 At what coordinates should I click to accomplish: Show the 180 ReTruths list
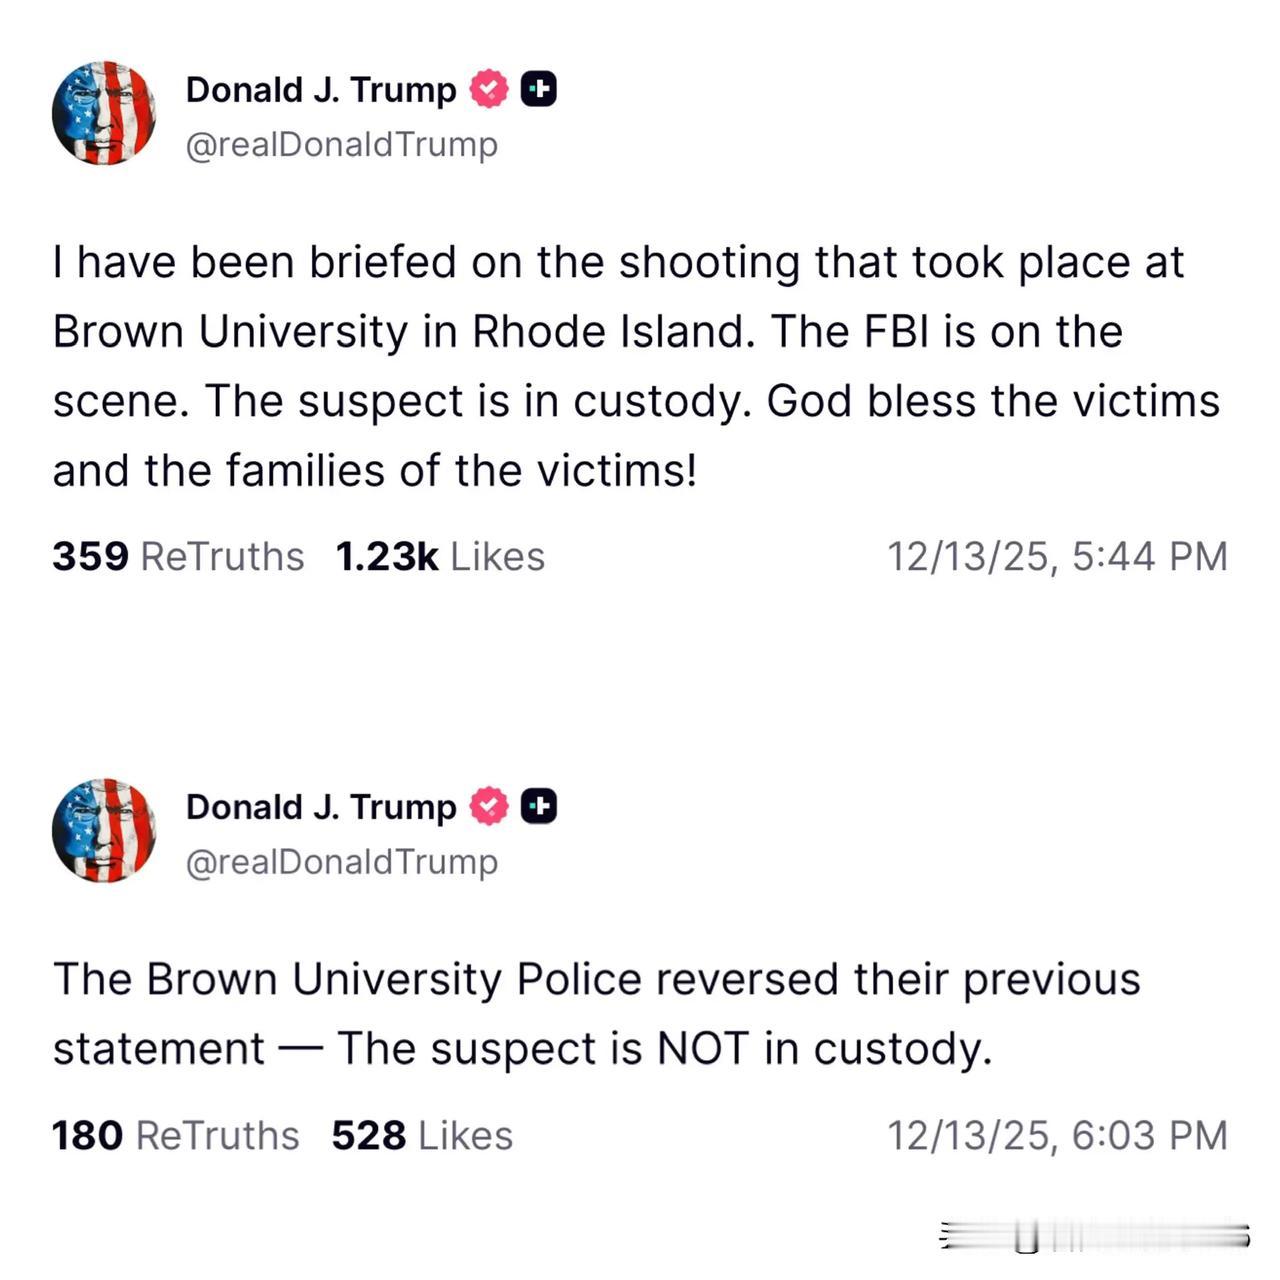tap(175, 1135)
